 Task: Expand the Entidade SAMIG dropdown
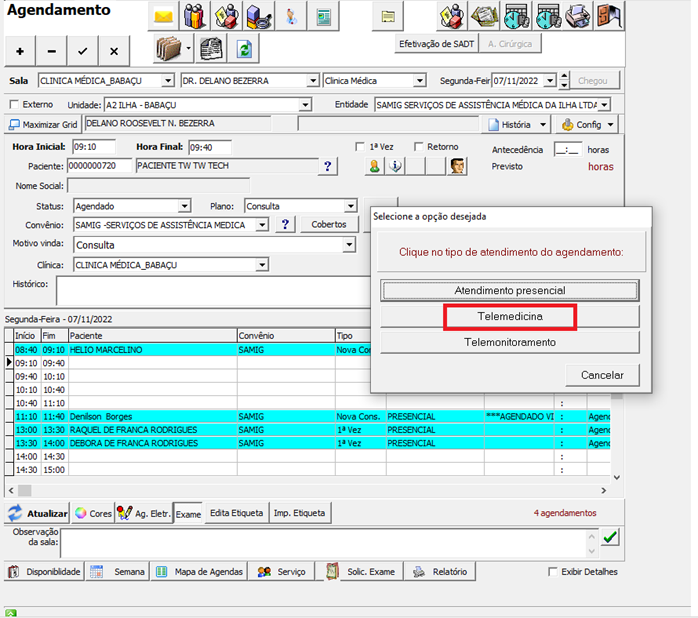click(604, 105)
